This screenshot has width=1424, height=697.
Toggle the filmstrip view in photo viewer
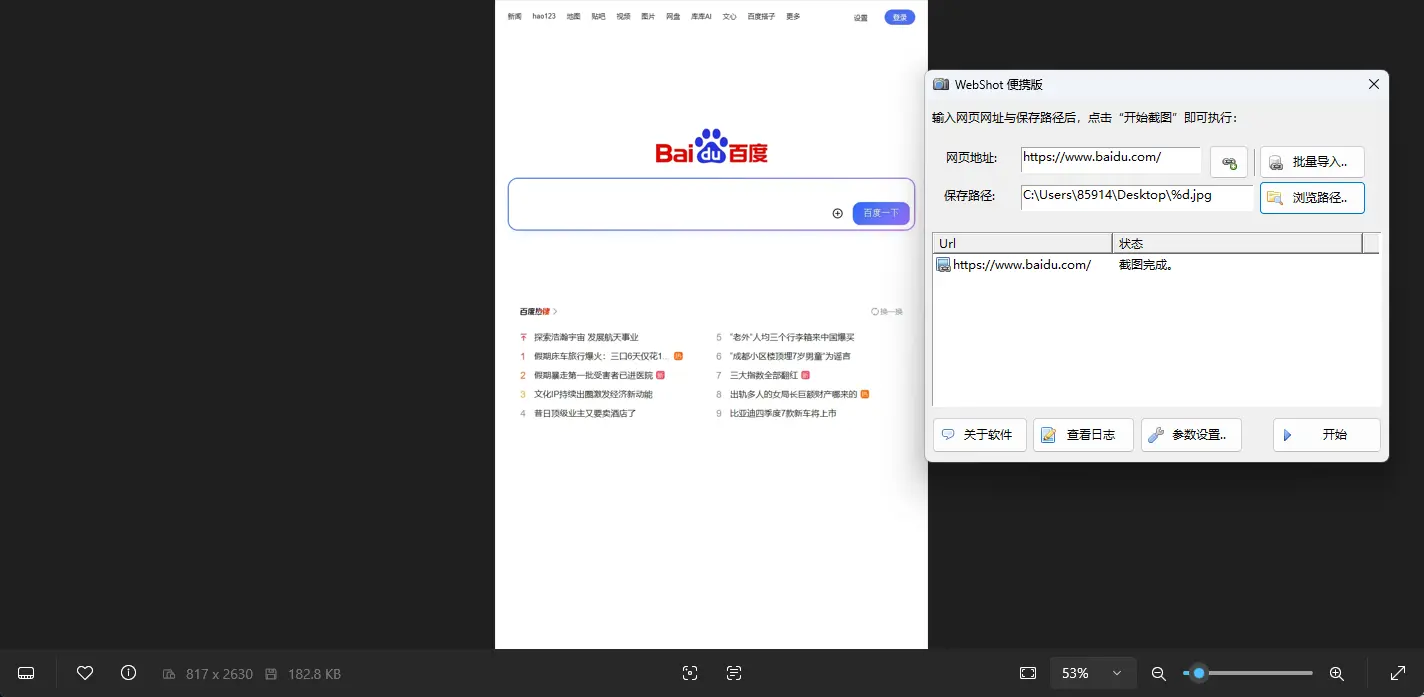click(x=27, y=673)
